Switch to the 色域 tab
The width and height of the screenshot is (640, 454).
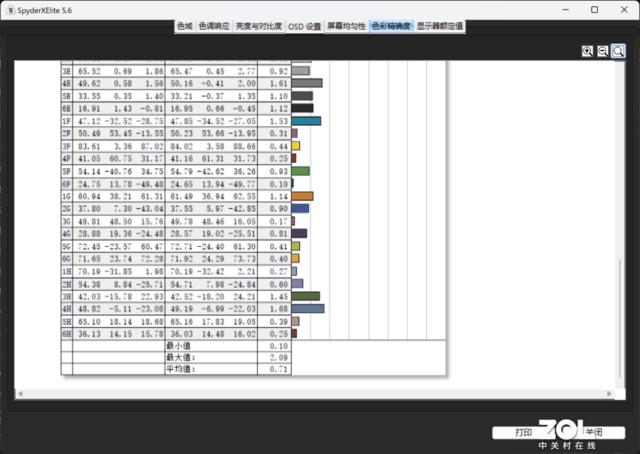[184, 26]
